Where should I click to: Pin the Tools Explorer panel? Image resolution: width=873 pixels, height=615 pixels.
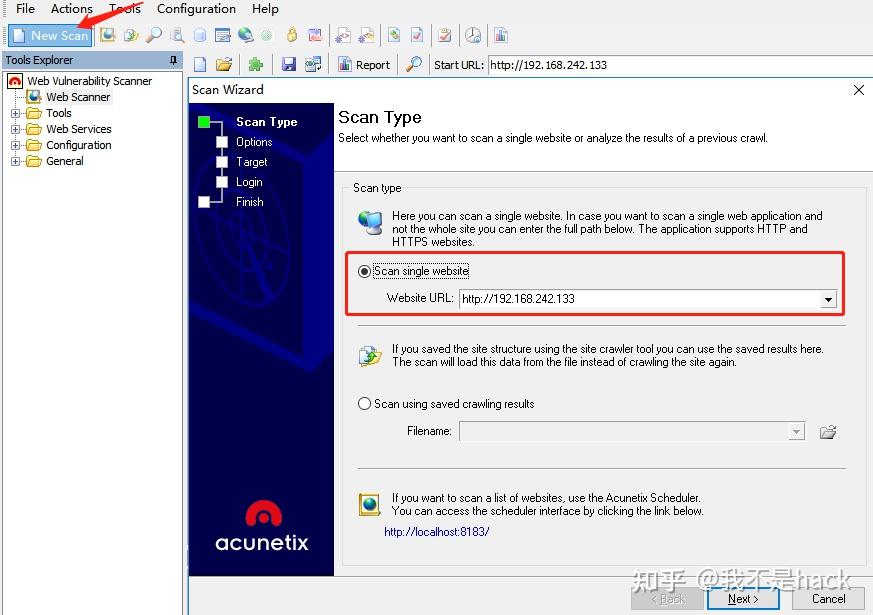click(x=173, y=60)
